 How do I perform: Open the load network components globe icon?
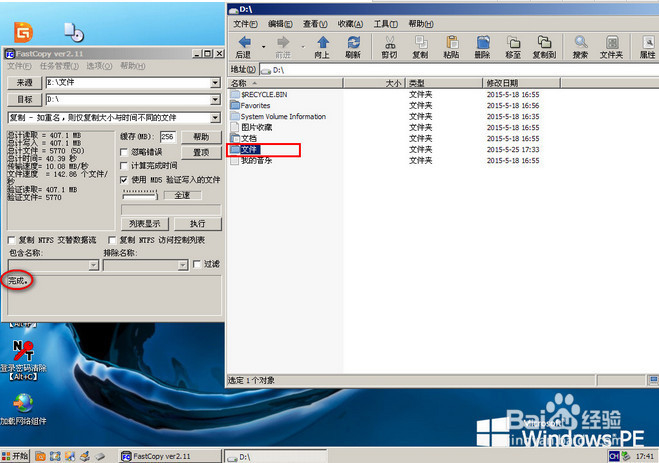(x=24, y=403)
